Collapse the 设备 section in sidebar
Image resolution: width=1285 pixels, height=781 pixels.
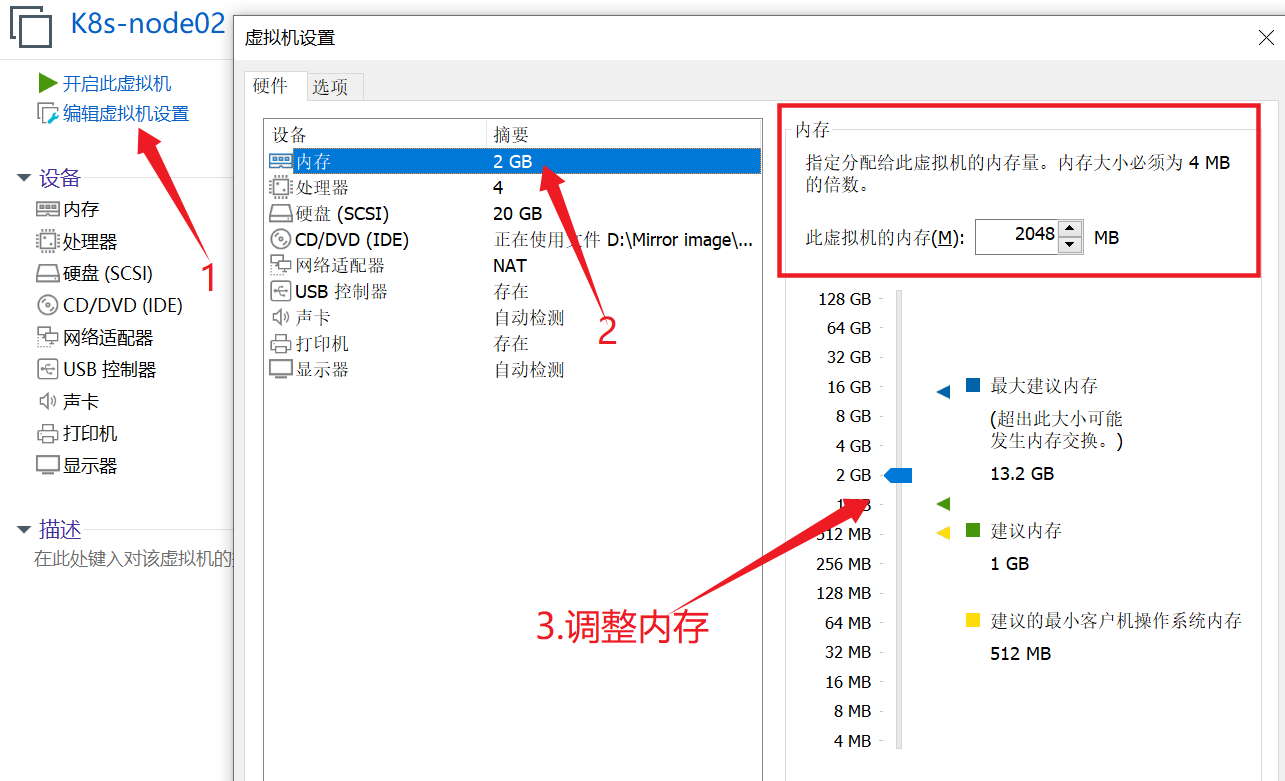[24, 179]
